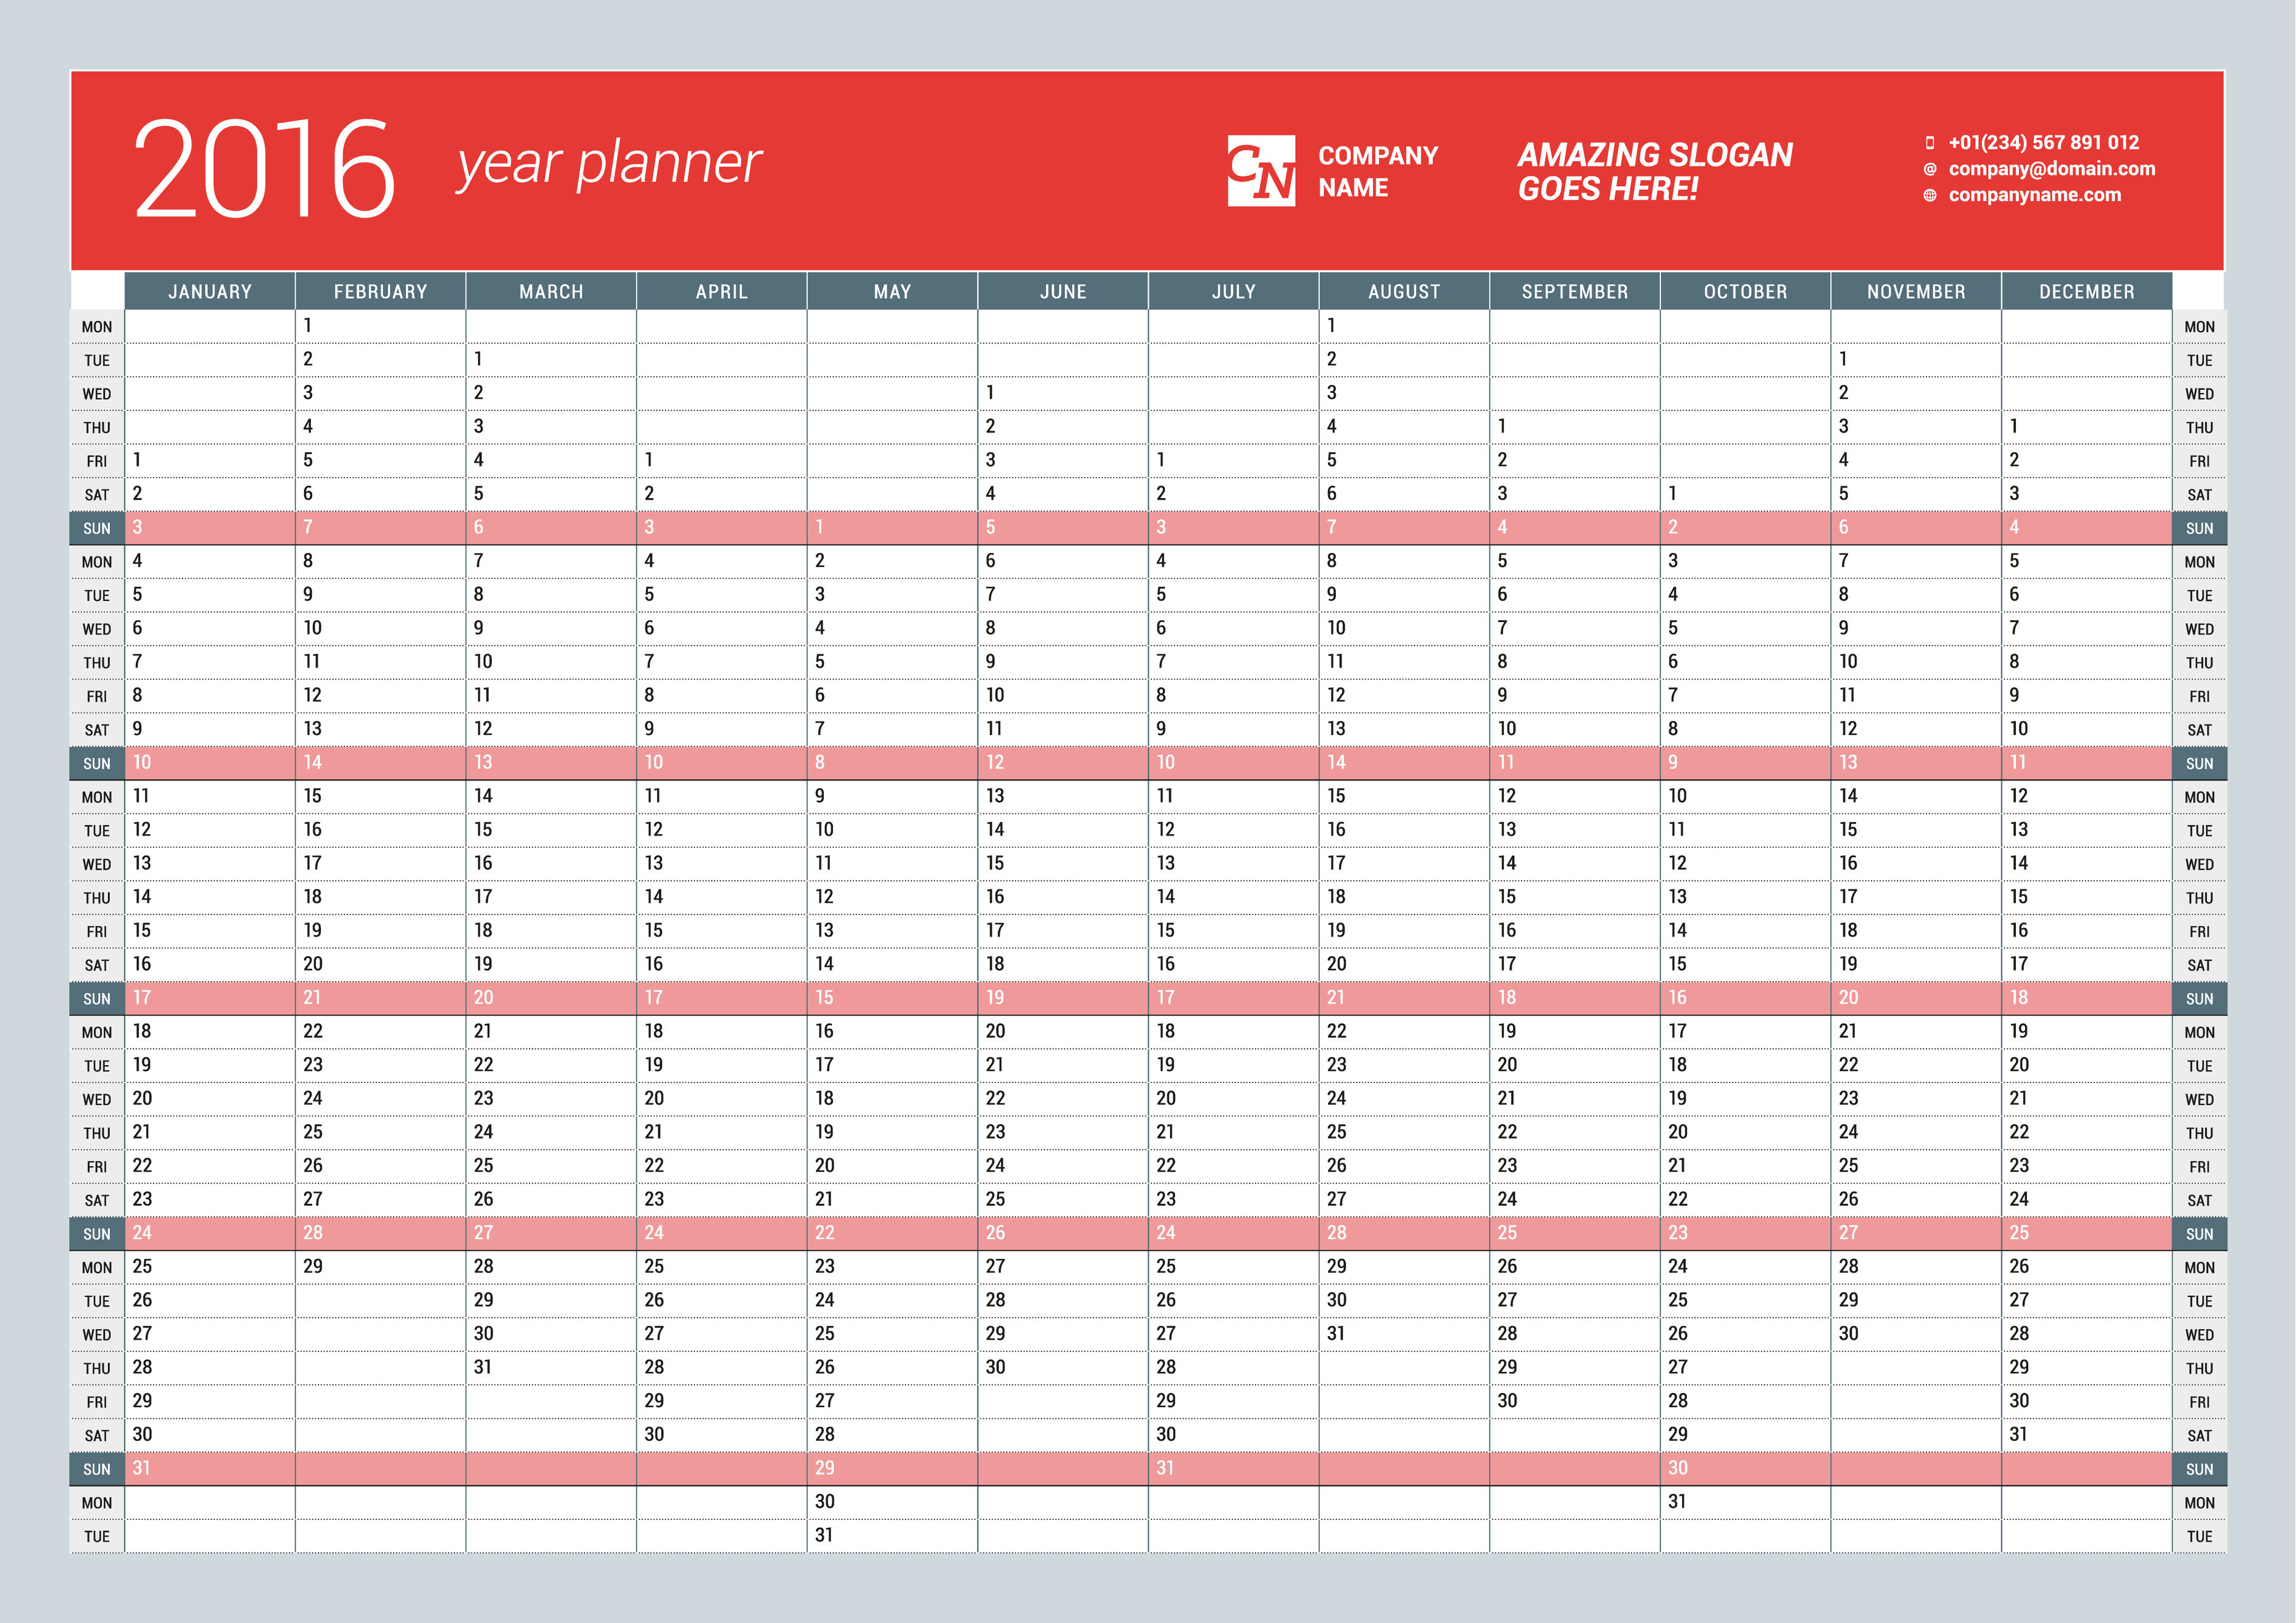Select the phone number +01(234) 567 891 012
Screen dimensions: 2296x1623
[x=2044, y=142]
